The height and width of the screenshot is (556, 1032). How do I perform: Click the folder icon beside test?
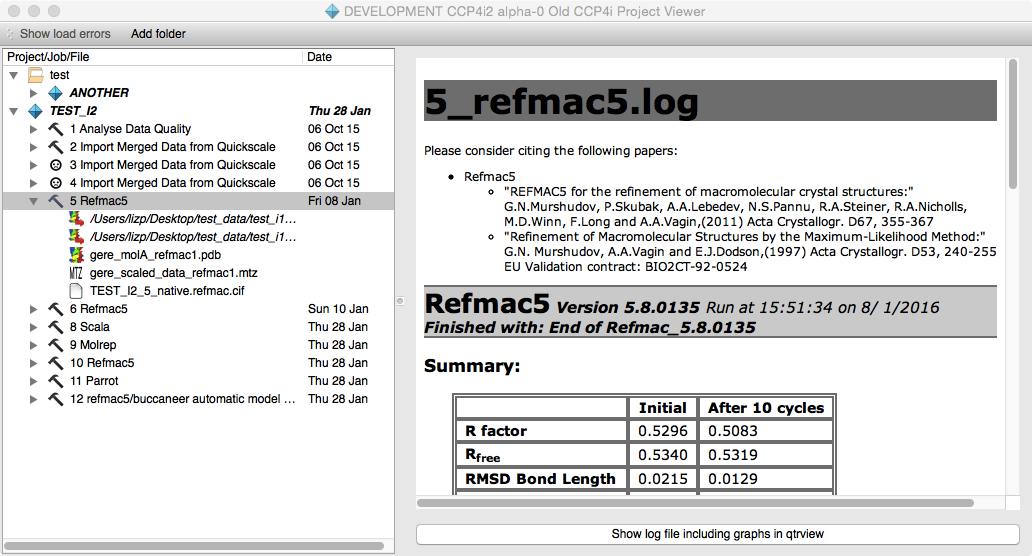[36, 75]
